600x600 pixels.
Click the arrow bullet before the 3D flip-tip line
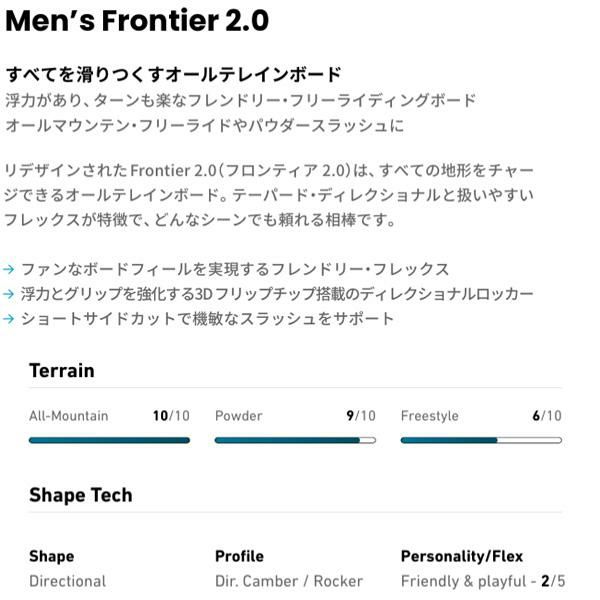pyautogui.click(x=10, y=294)
